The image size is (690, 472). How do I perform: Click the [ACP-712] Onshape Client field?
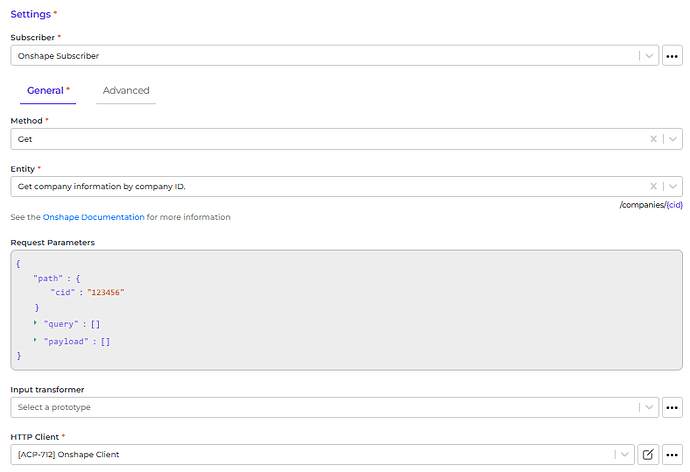tap(322, 454)
